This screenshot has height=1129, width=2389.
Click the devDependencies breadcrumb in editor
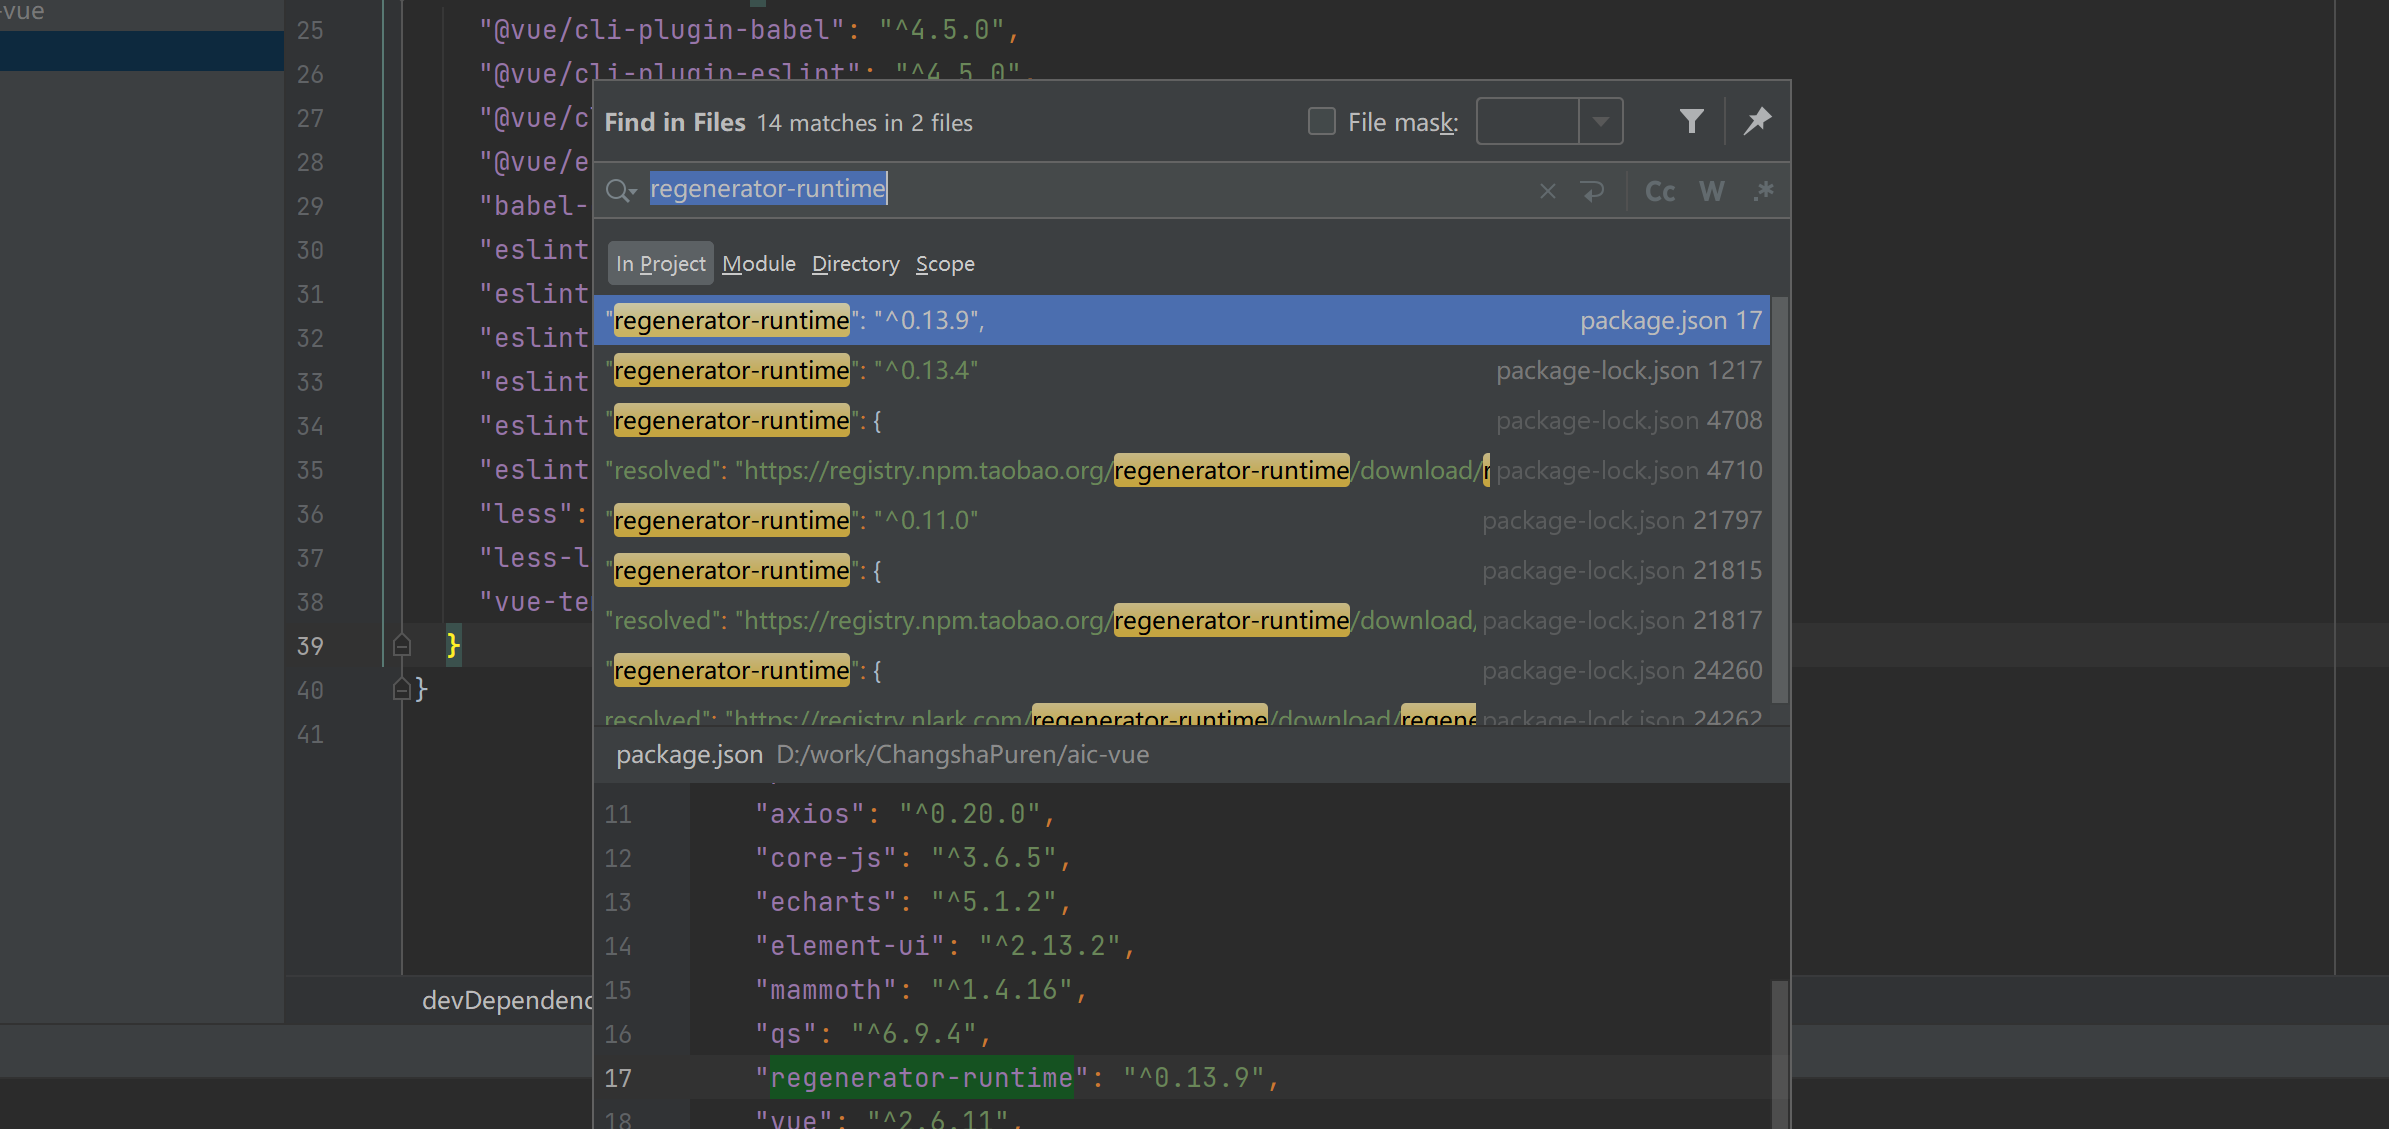[x=508, y=1000]
